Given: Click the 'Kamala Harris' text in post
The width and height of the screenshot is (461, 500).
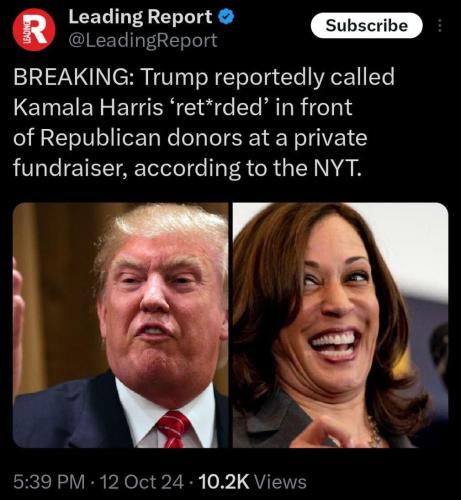Looking at the screenshot, I should point(88,107).
